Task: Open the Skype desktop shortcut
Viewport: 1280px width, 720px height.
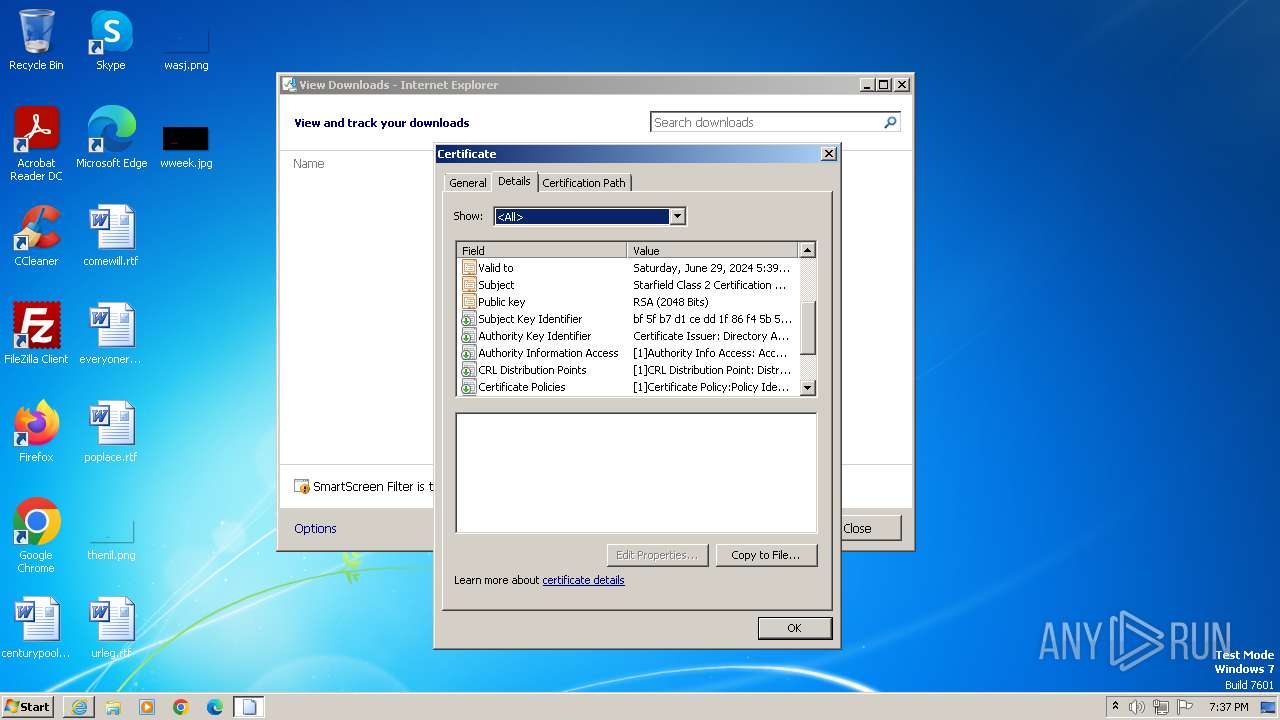Action: click(x=110, y=40)
